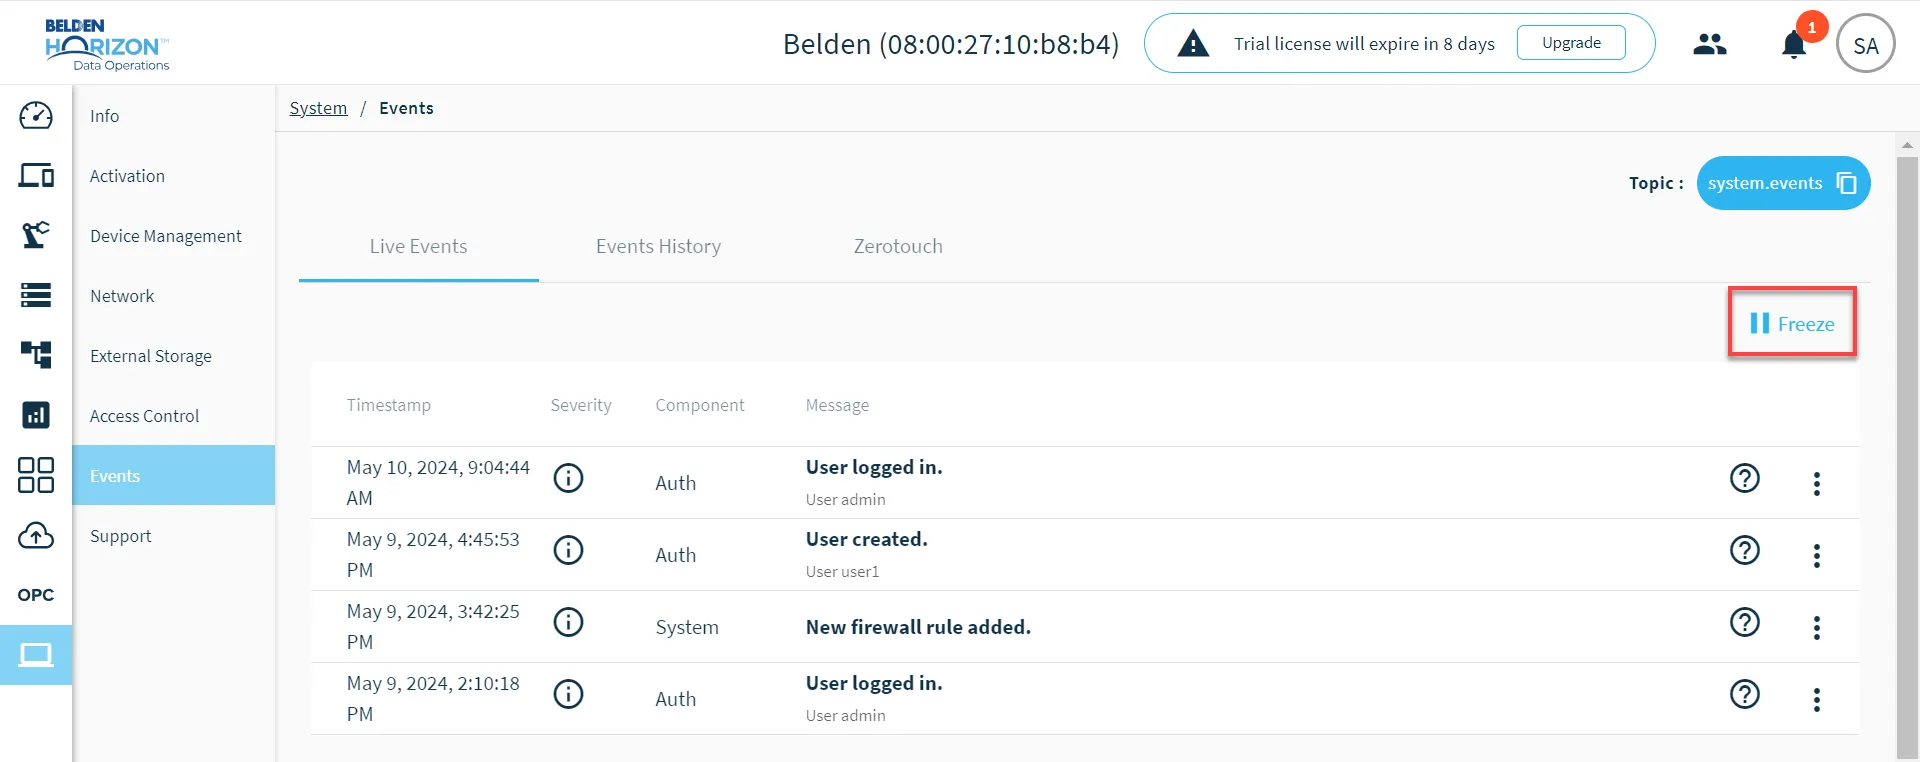Image resolution: width=1920 pixels, height=762 pixels.
Task: Sort by the Timestamp column header
Action: [389, 405]
